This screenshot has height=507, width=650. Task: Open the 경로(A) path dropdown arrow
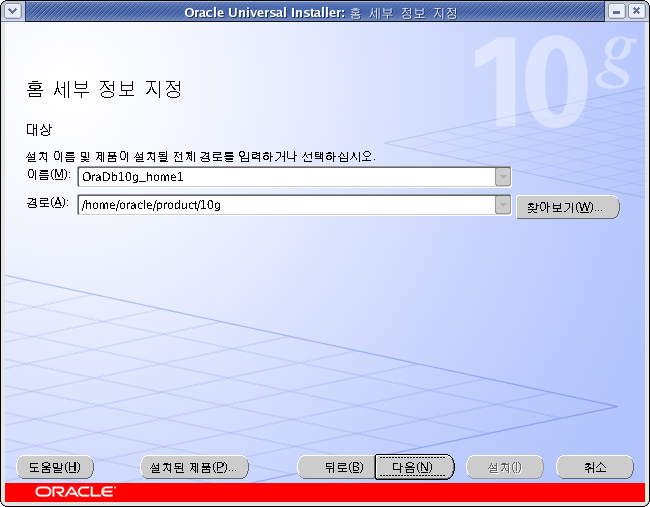coord(503,205)
